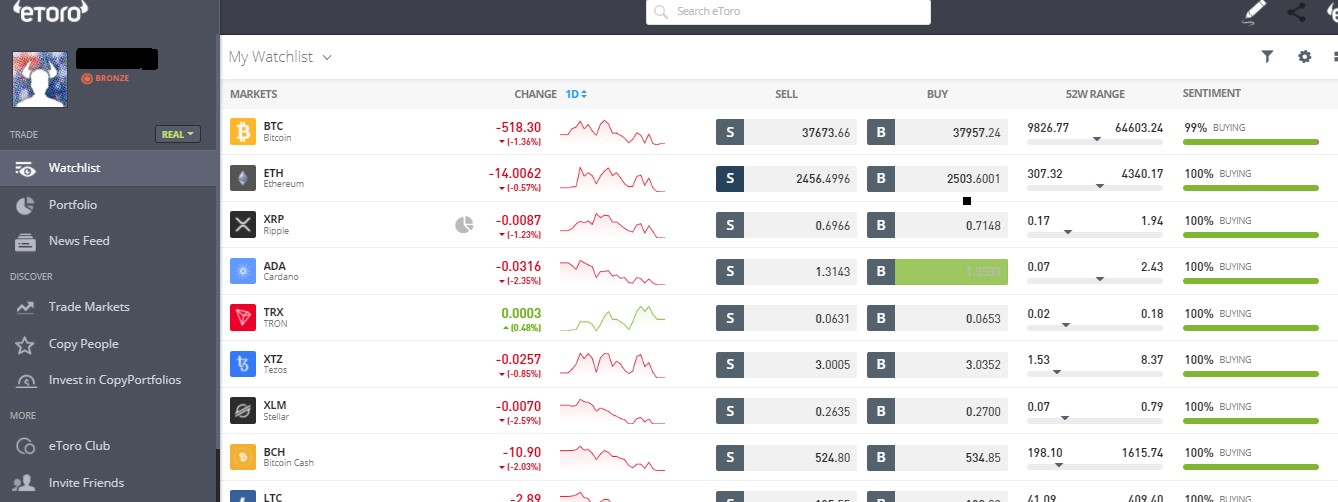1338x502 pixels.
Task: Click the 52W RANGE column header
Action: click(x=1095, y=94)
